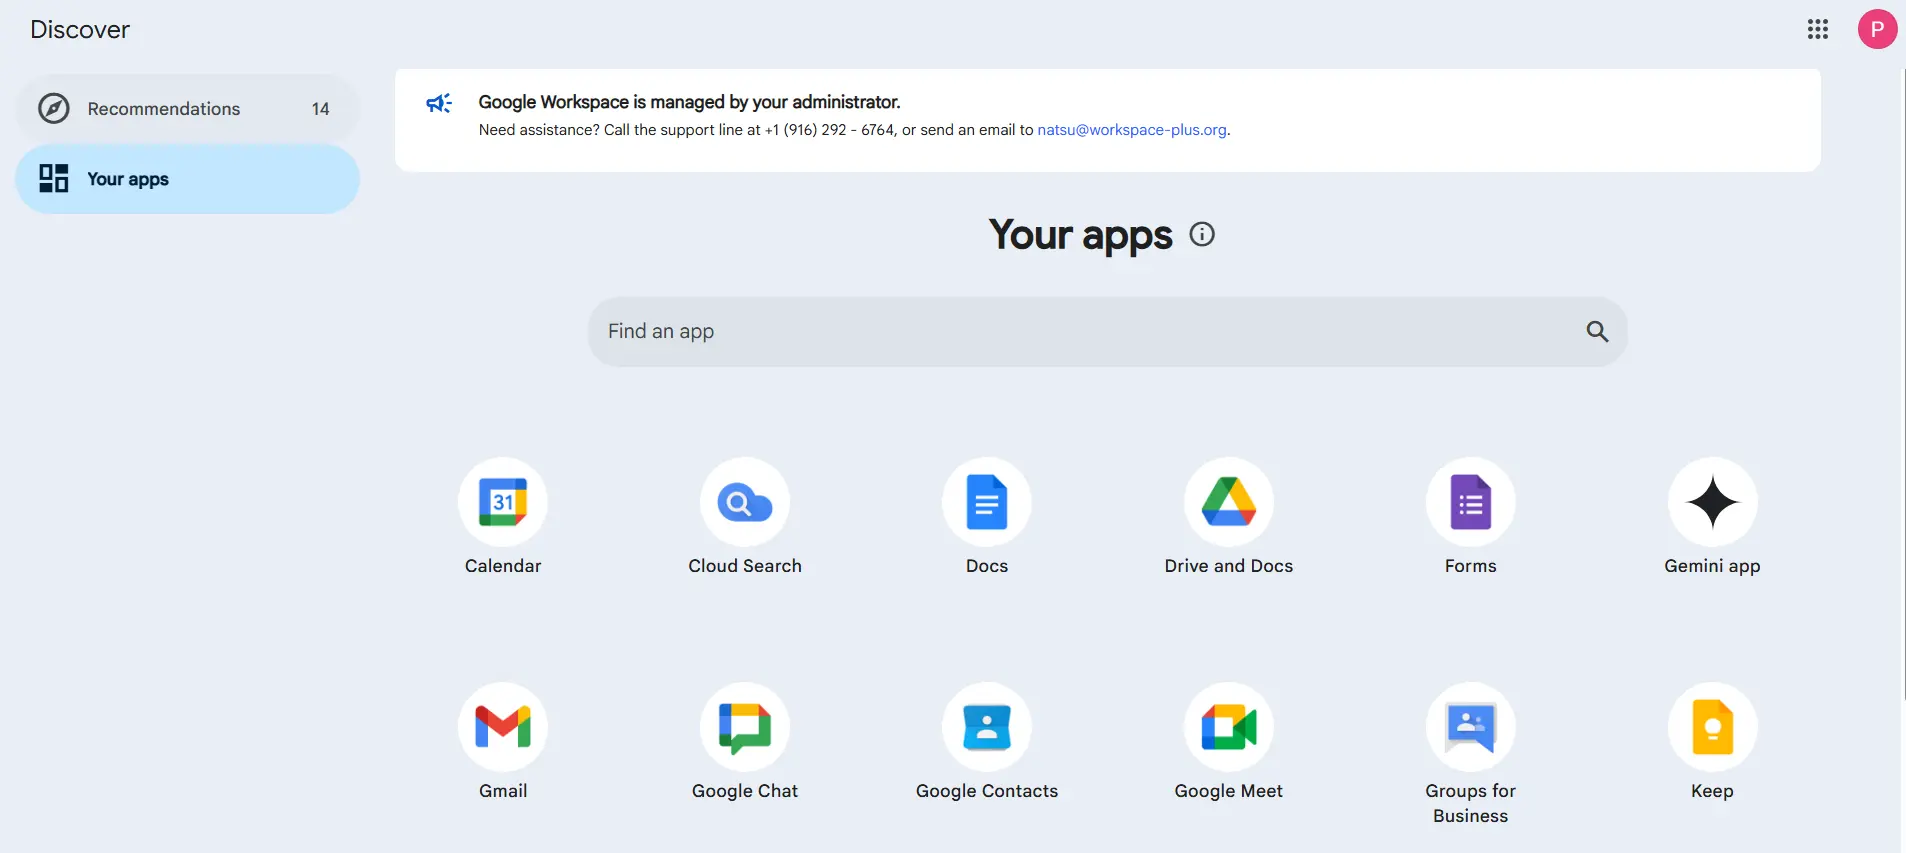Open the Google apps grid launcher
Viewport: 1906px width, 853px height.
pyautogui.click(x=1818, y=29)
